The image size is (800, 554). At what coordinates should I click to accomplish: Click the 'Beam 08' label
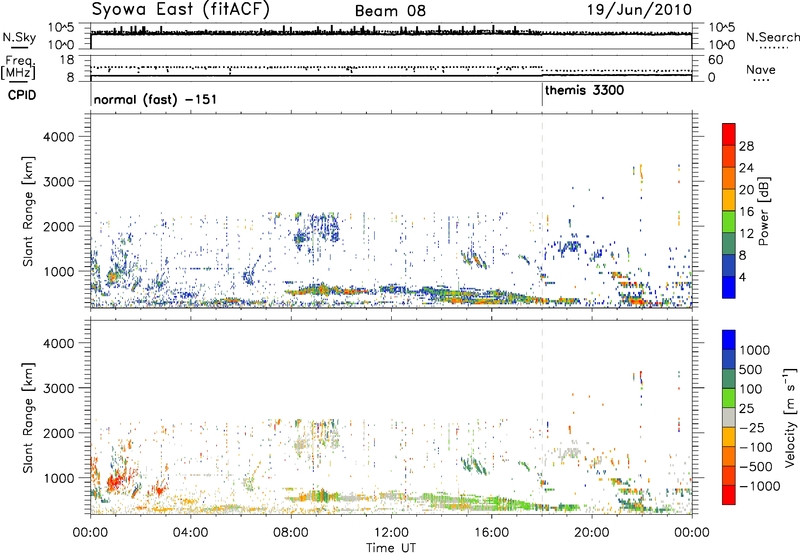pyautogui.click(x=390, y=11)
